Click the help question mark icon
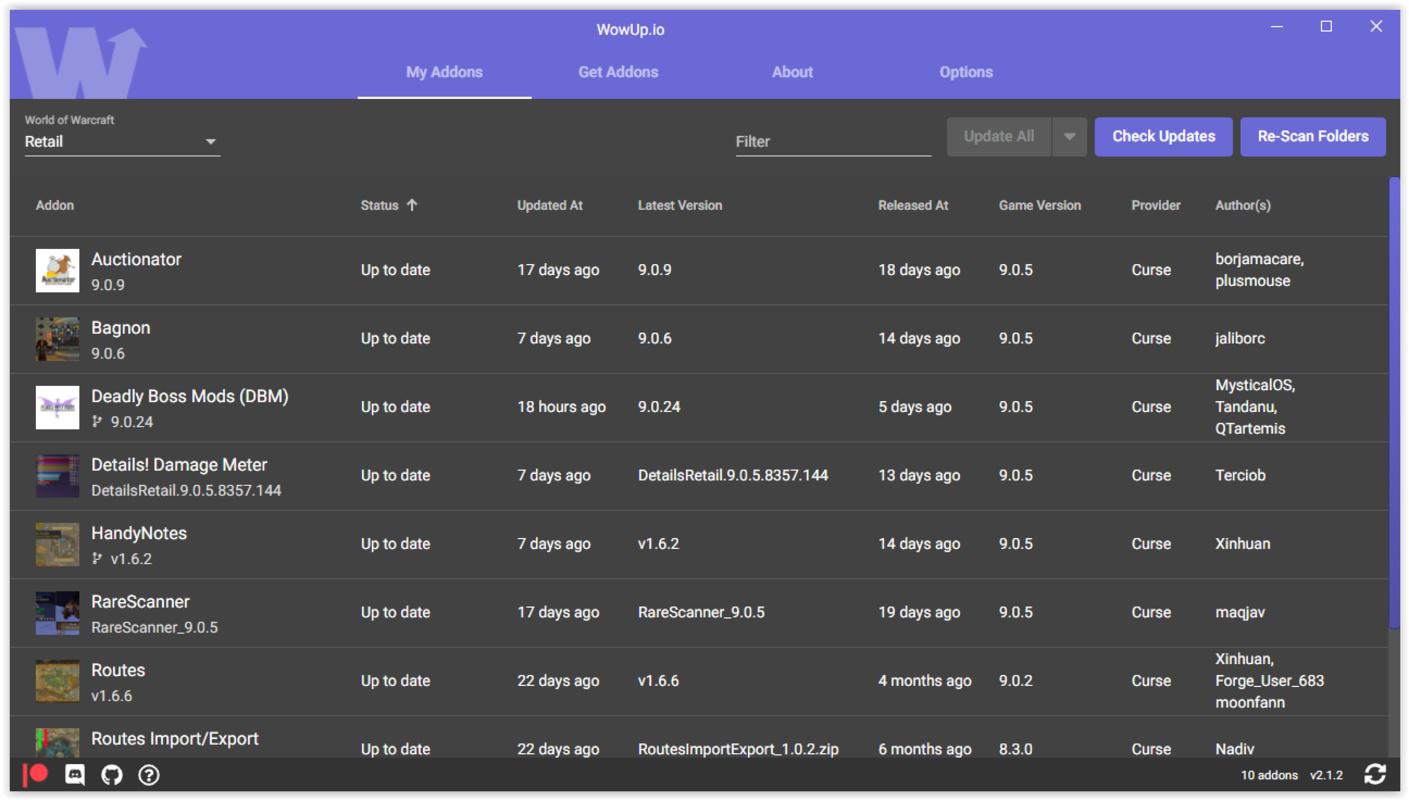This screenshot has width=1409, height=800. 149,775
